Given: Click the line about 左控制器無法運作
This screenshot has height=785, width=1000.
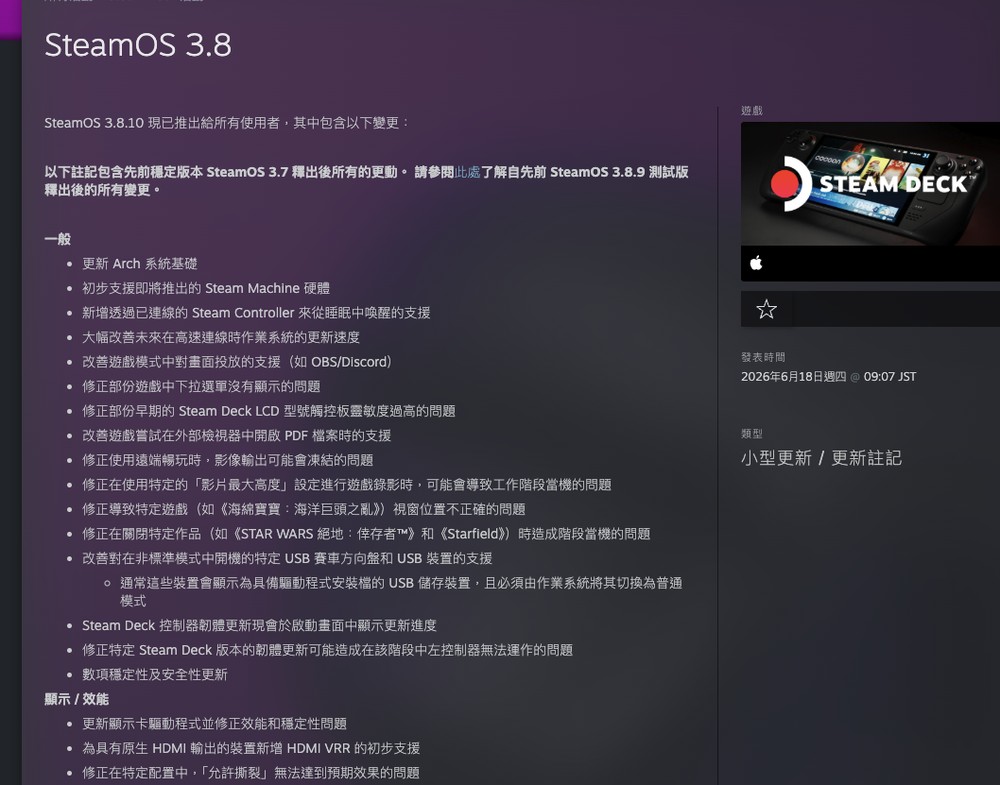Looking at the screenshot, I should (x=327, y=650).
